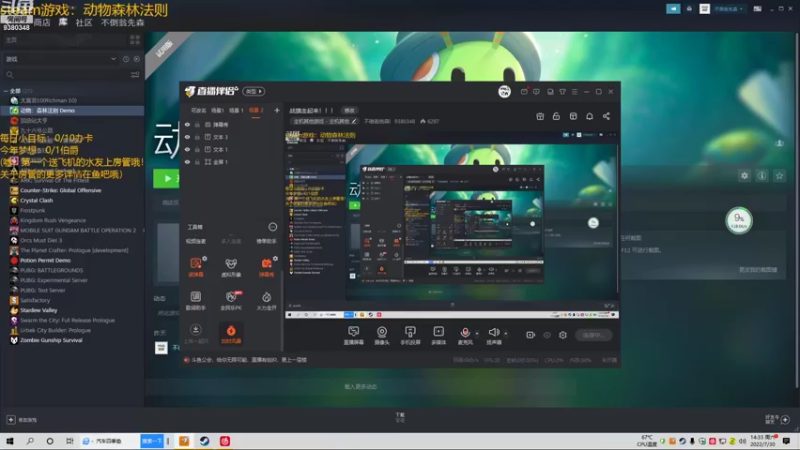Screen dimensions: 800x450
Task: Expand the 工具箱 more options circle
Action: pos(272,227)
